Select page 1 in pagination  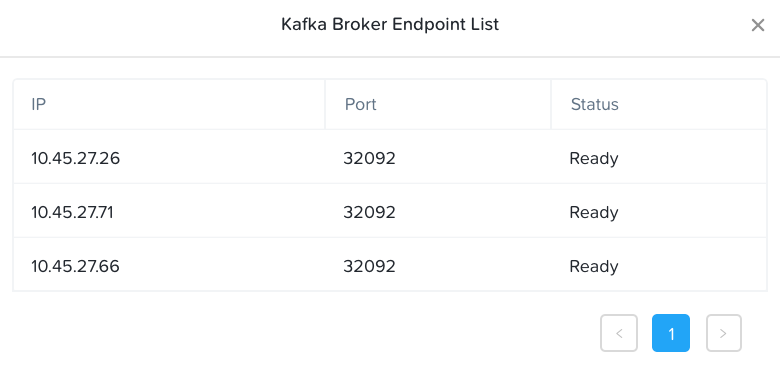(x=671, y=333)
